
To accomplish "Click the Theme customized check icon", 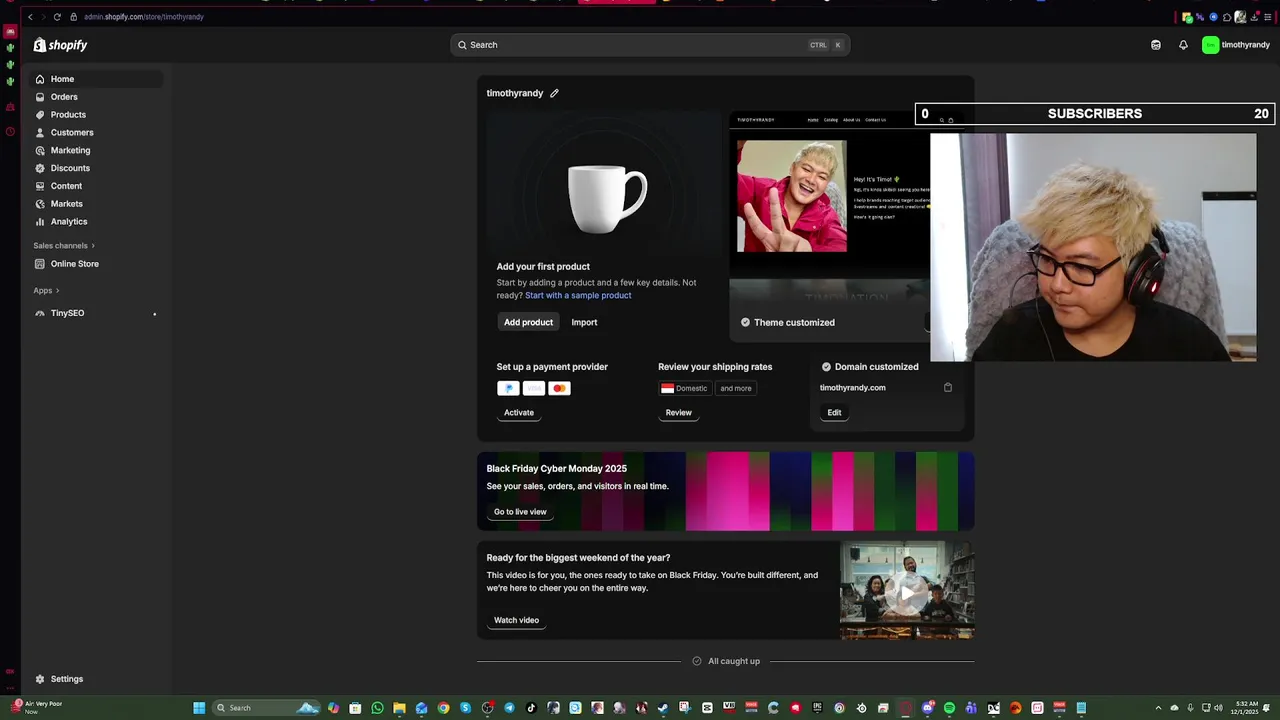I will tap(745, 322).
